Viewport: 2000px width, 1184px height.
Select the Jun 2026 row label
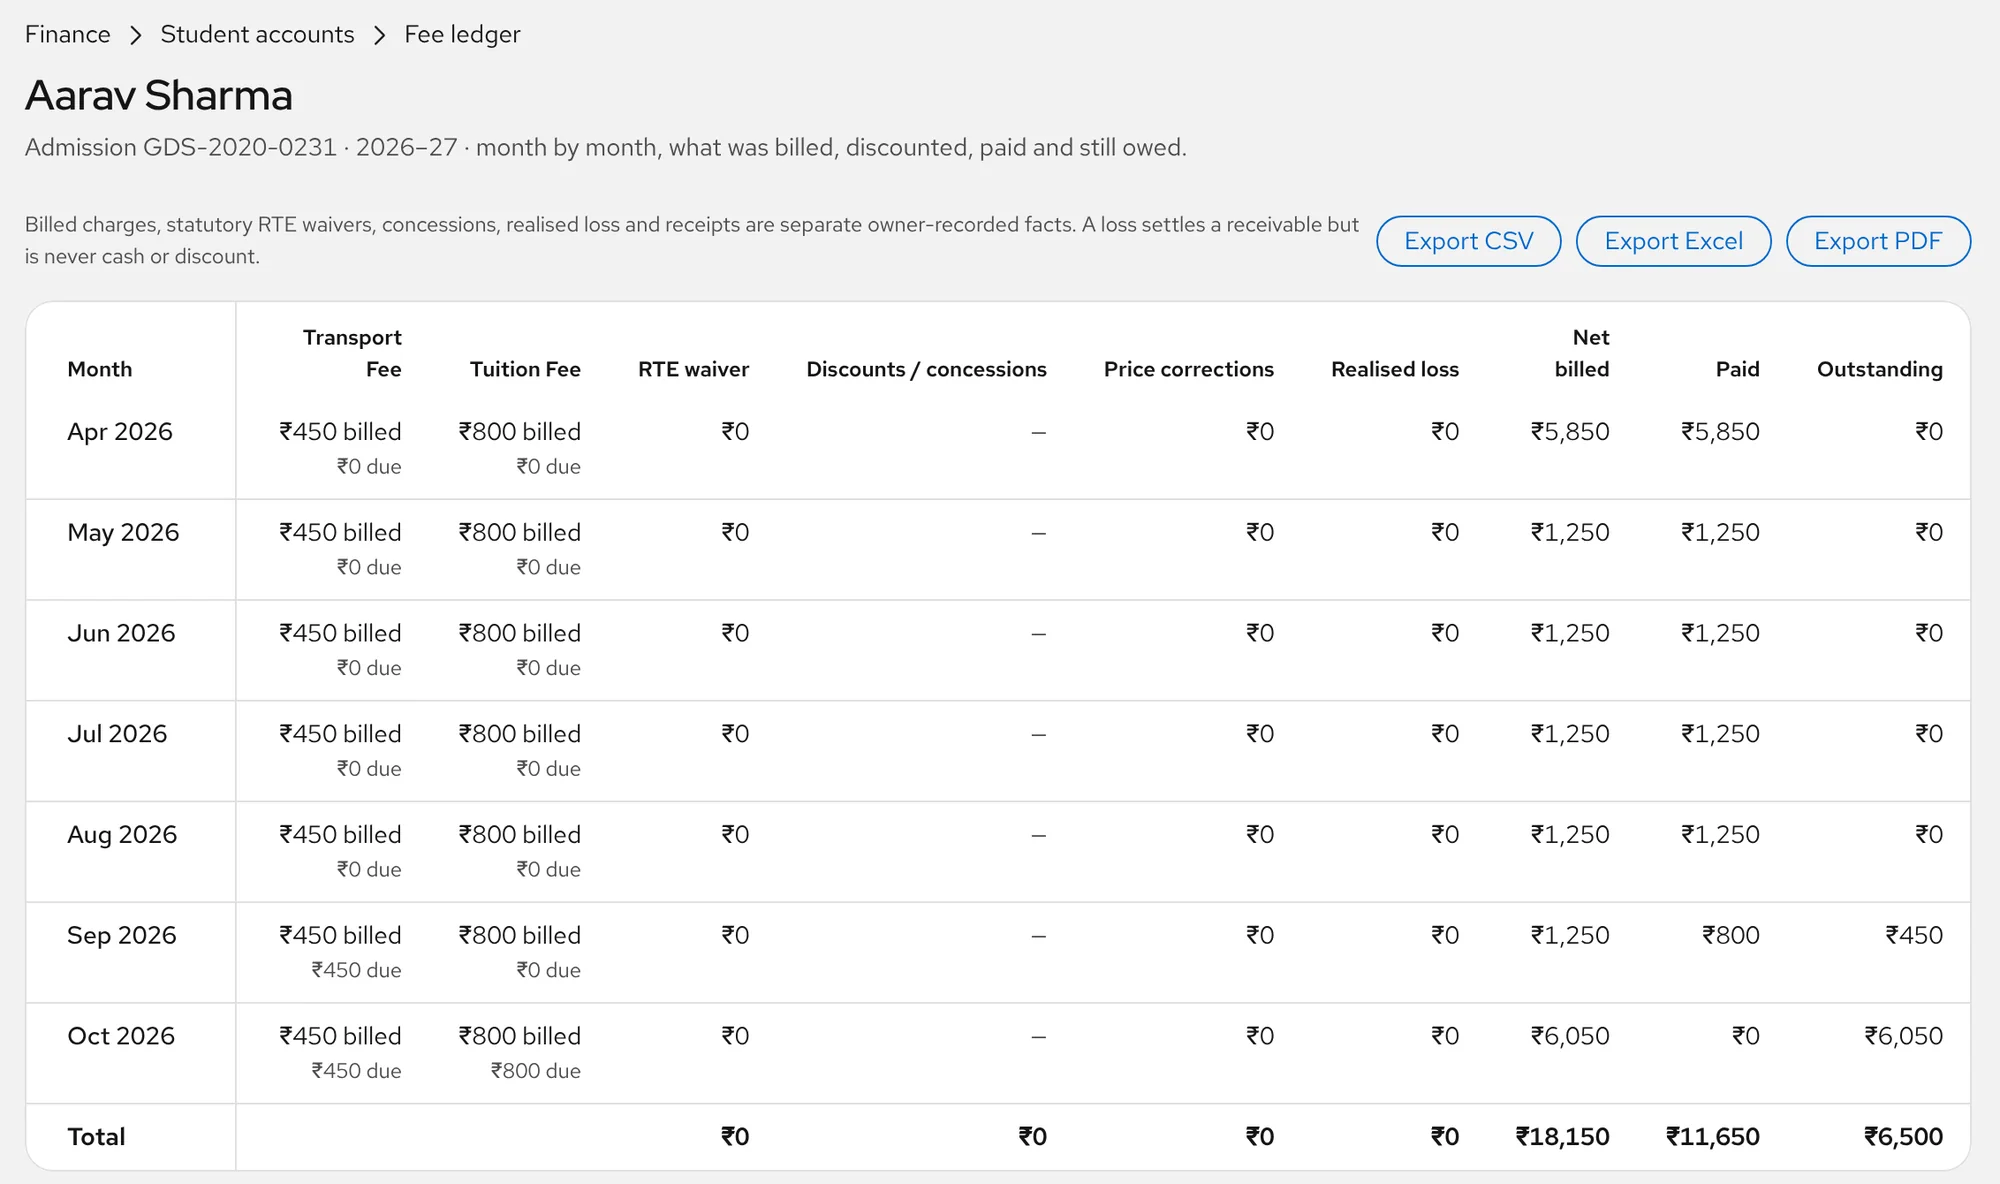[121, 633]
